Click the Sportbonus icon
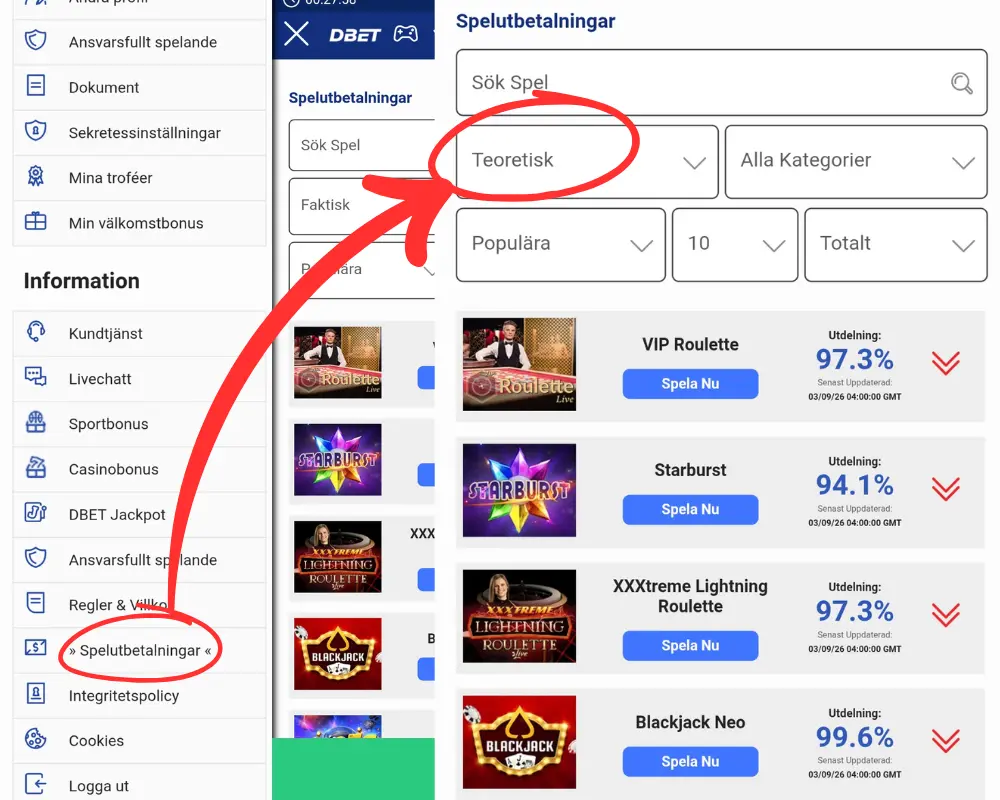Image resolution: width=1000 pixels, height=800 pixels. click(36, 422)
